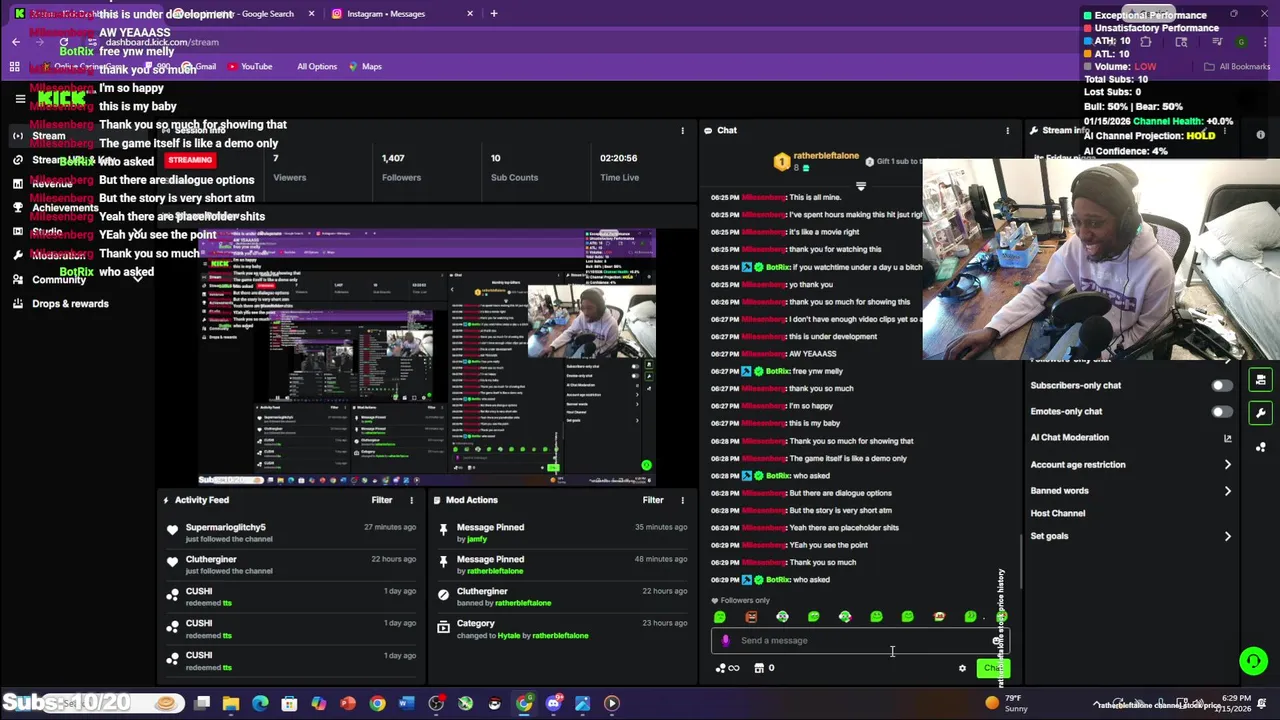Click the stream preview thumbnail
The width and height of the screenshot is (1280, 720).
427,357
